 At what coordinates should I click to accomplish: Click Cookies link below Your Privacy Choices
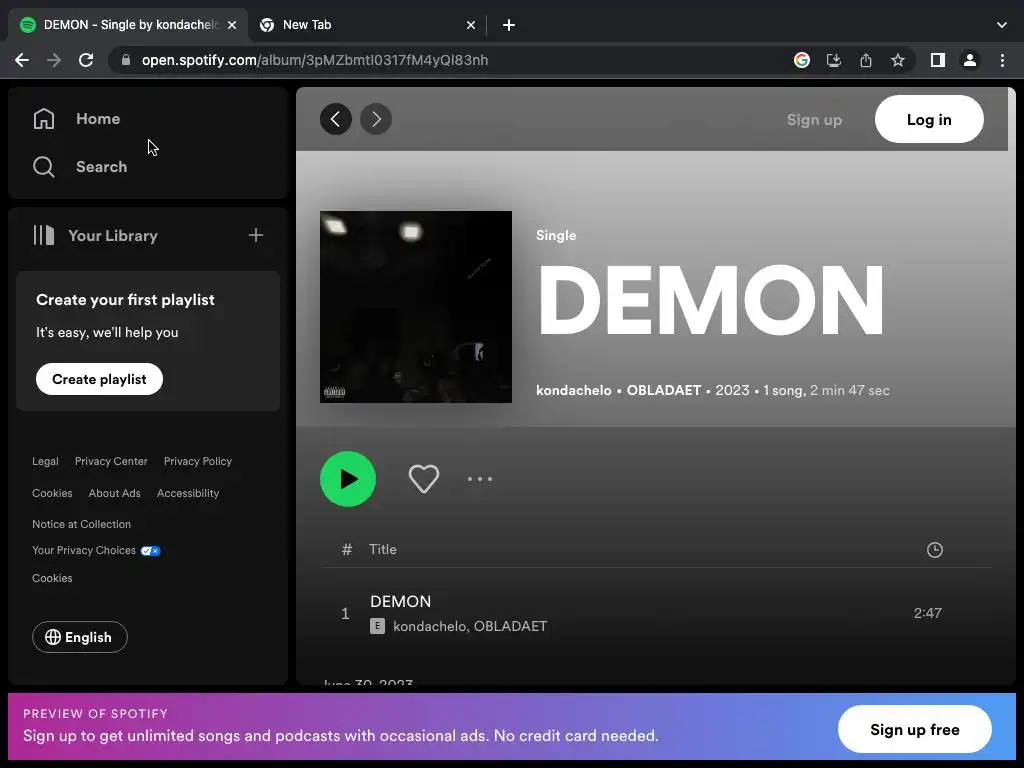tap(52, 578)
